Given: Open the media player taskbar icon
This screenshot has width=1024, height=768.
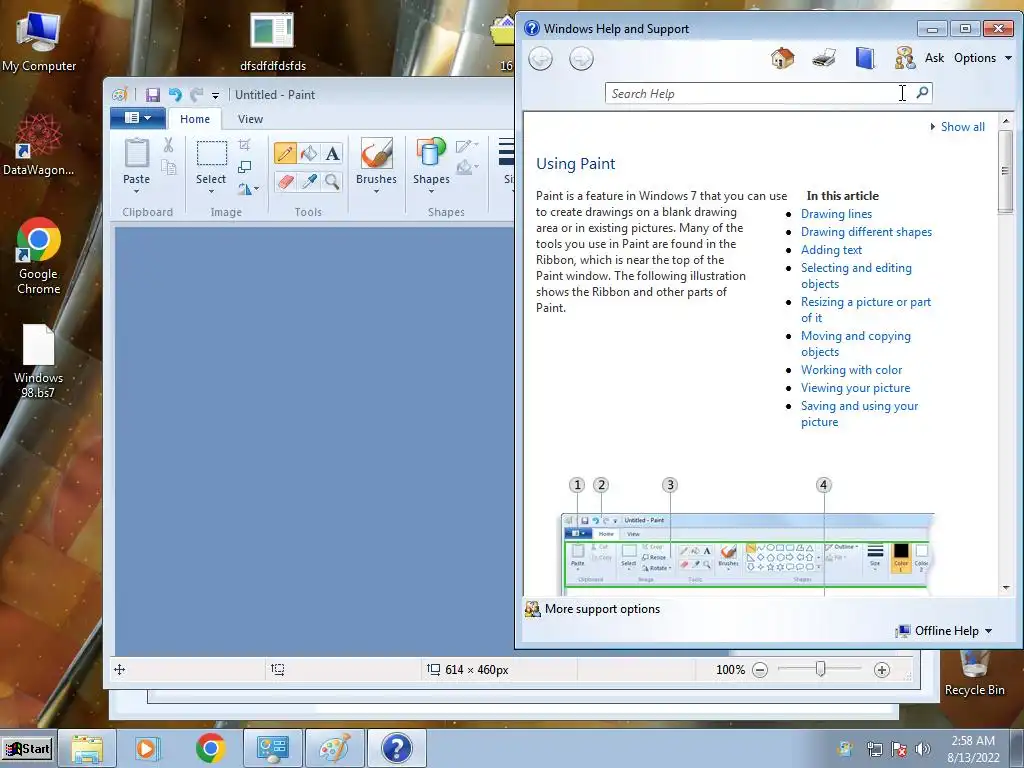Looking at the screenshot, I should tap(146, 748).
